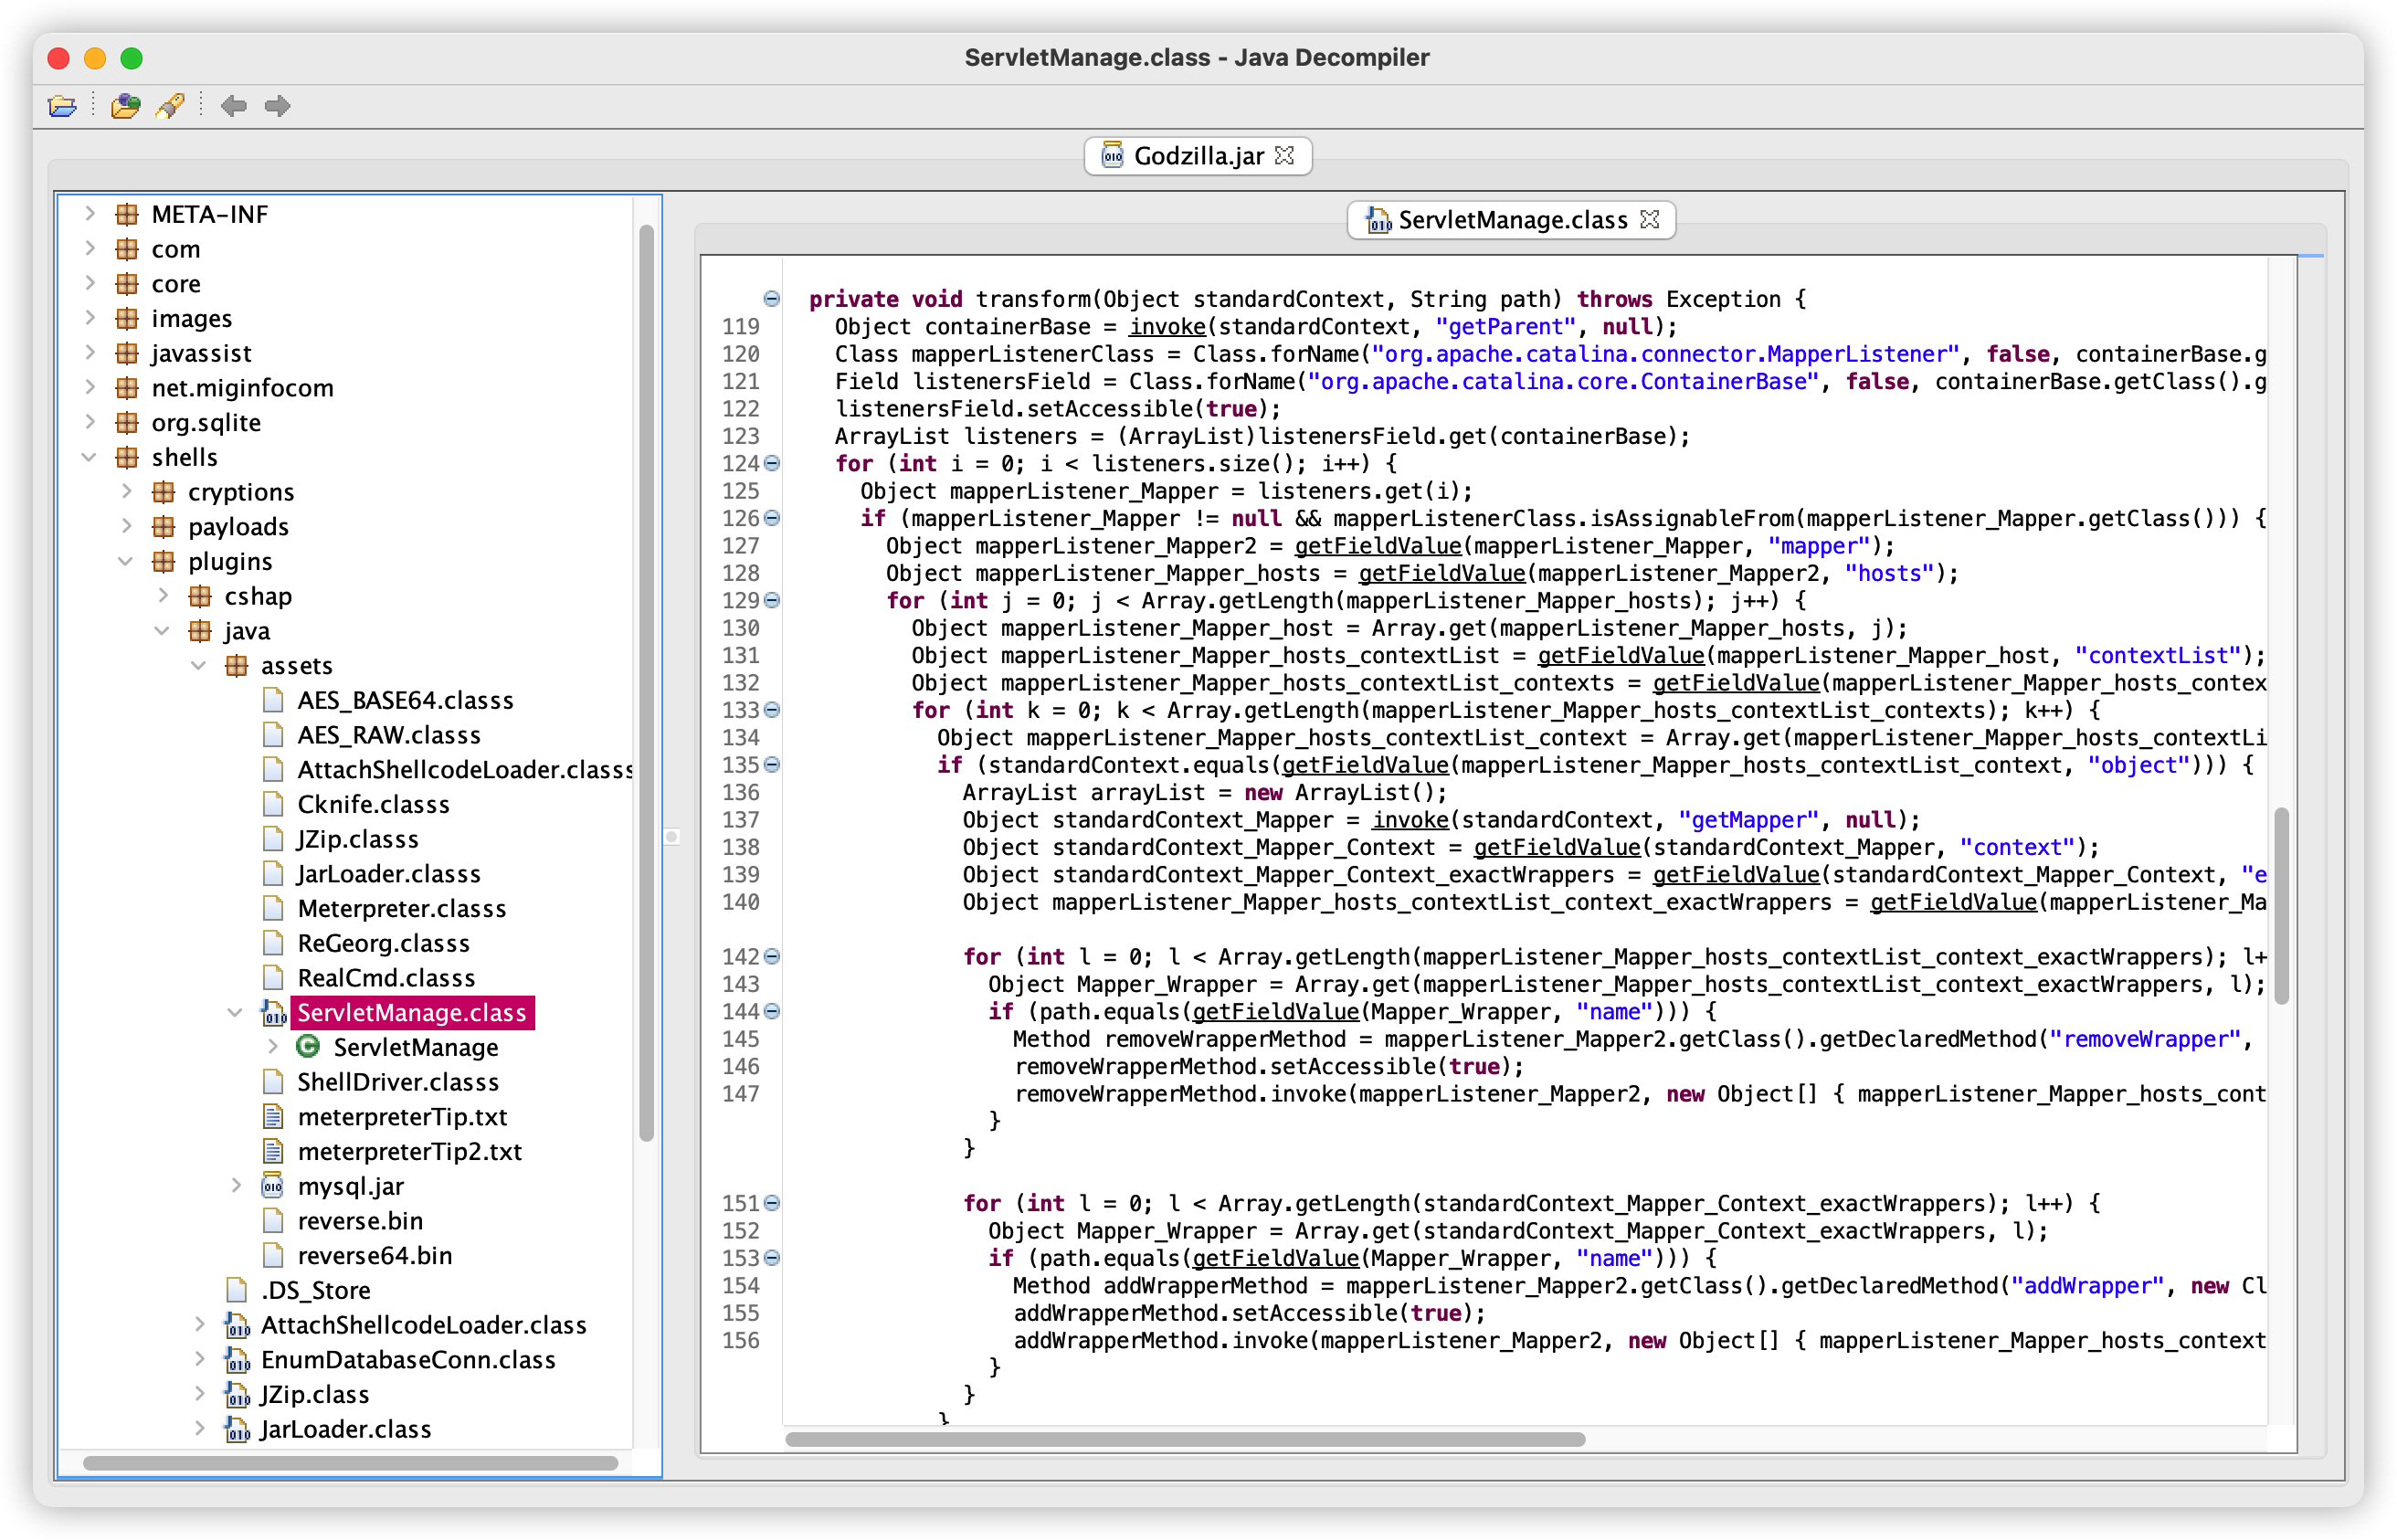Viewport: 2397px width, 1540px height.
Task: Collapse the shells package
Action: [x=89, y=457]
